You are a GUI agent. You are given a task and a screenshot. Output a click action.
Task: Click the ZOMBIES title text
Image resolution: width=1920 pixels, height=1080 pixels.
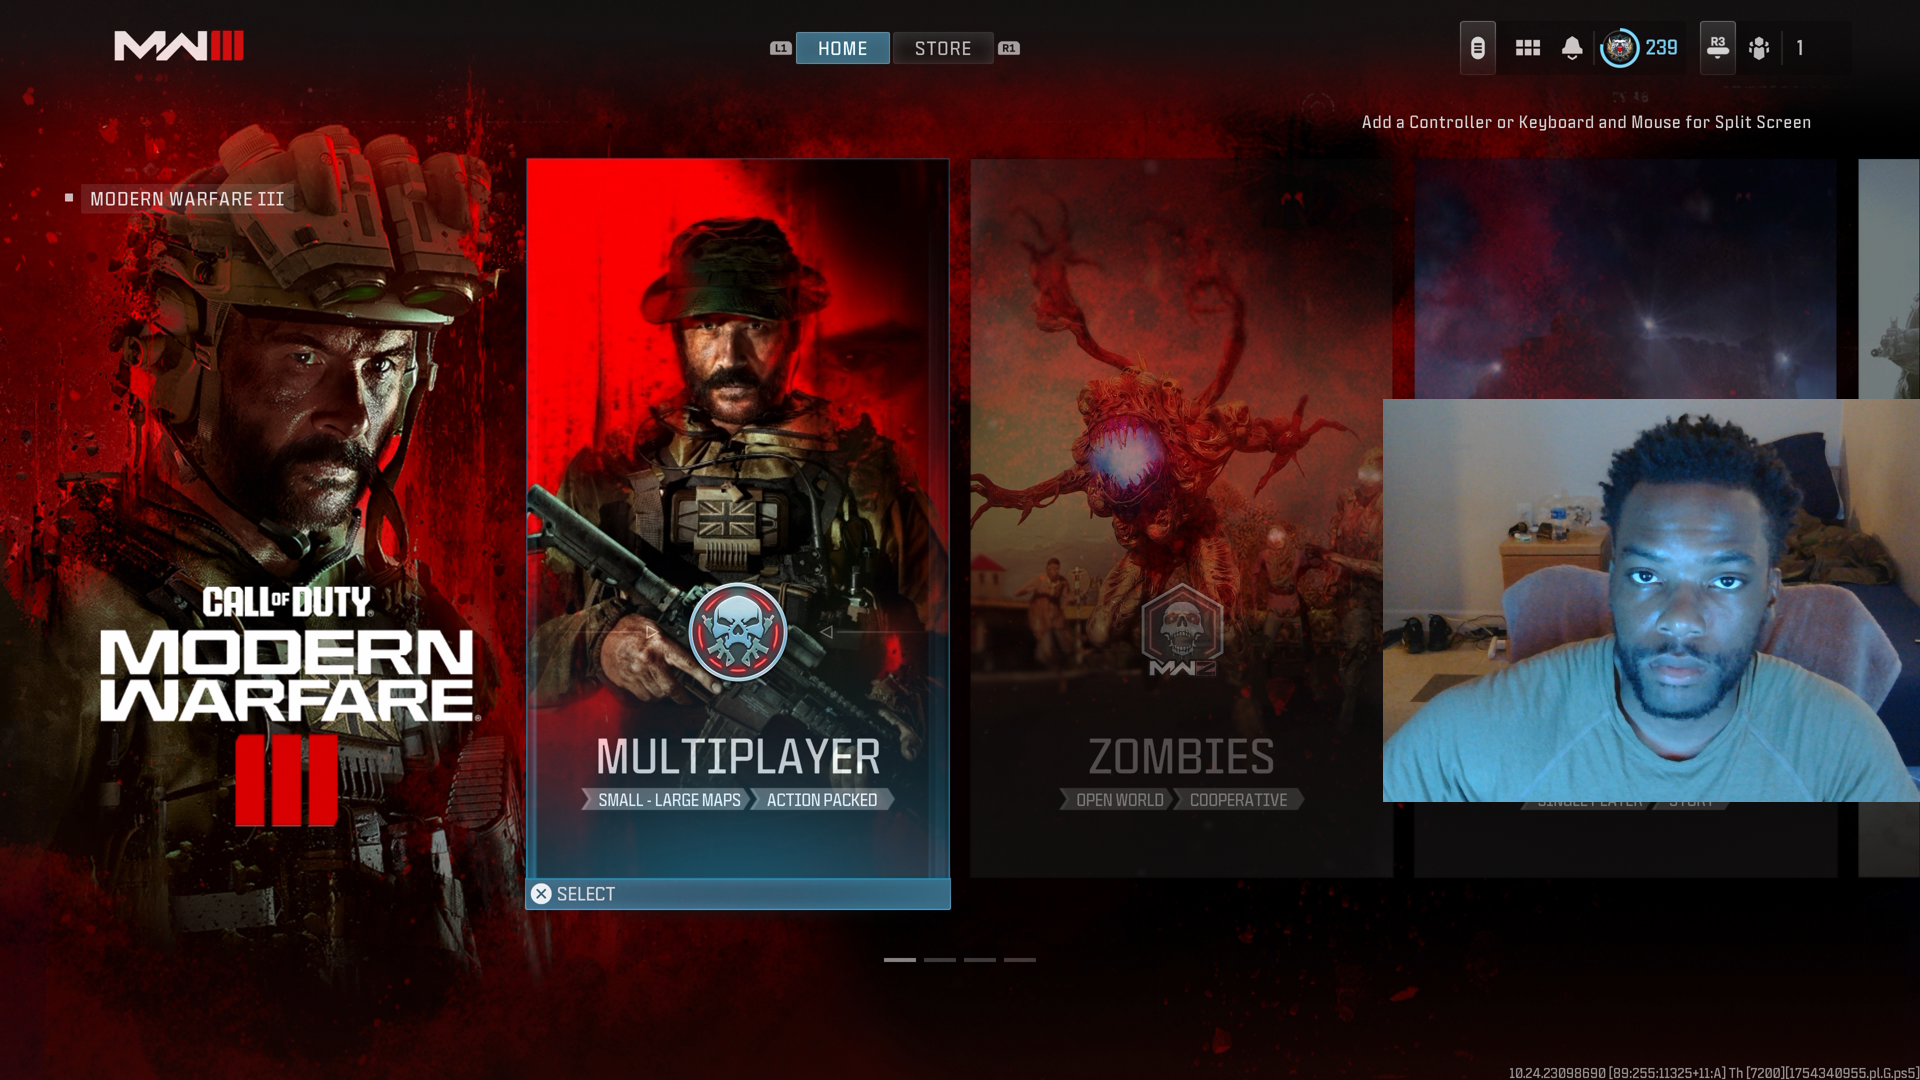click(1181, 757)
